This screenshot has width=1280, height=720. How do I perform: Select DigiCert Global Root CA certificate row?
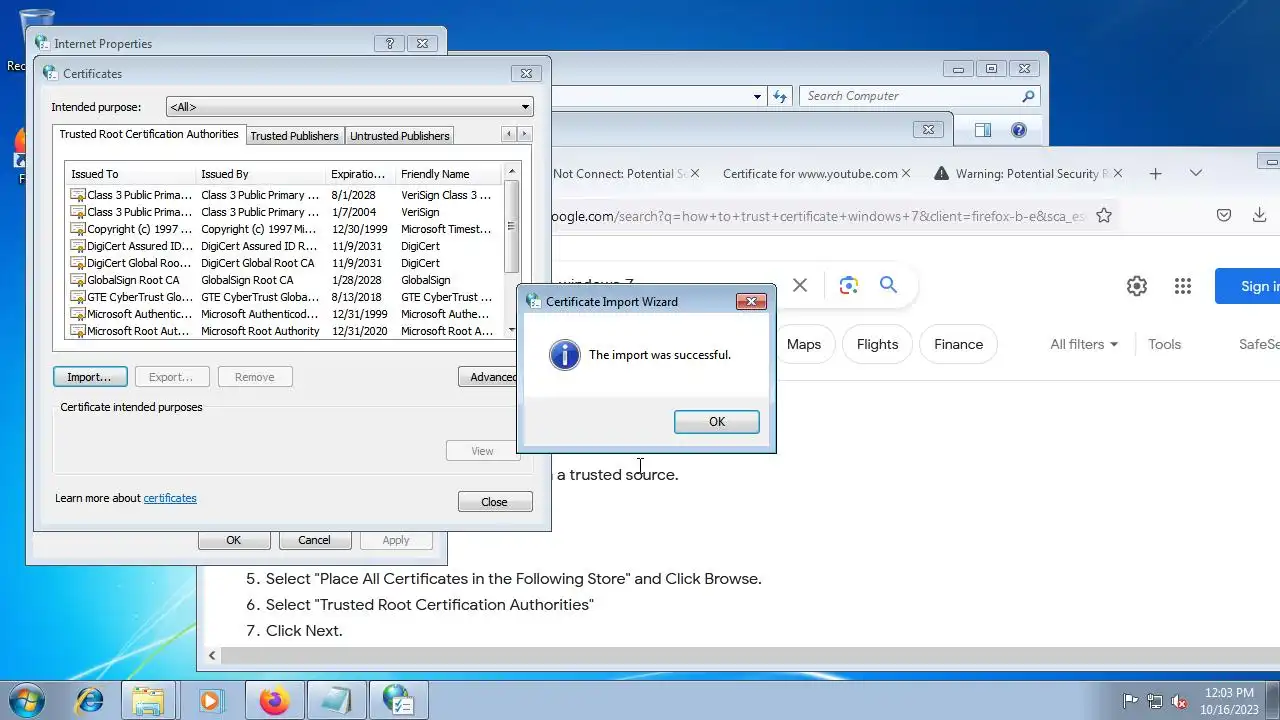[284, 263]
